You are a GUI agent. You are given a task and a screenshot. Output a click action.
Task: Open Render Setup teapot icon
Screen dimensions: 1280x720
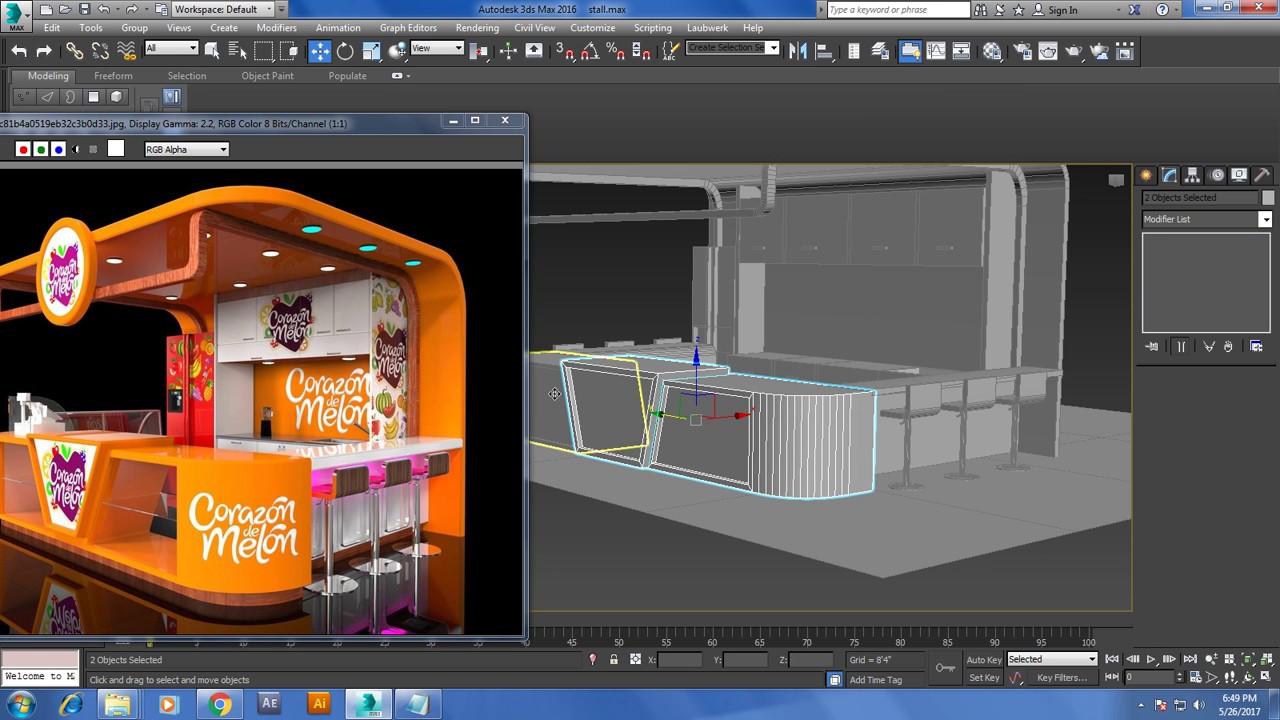pyautogui.click(x=1022, y=51)
